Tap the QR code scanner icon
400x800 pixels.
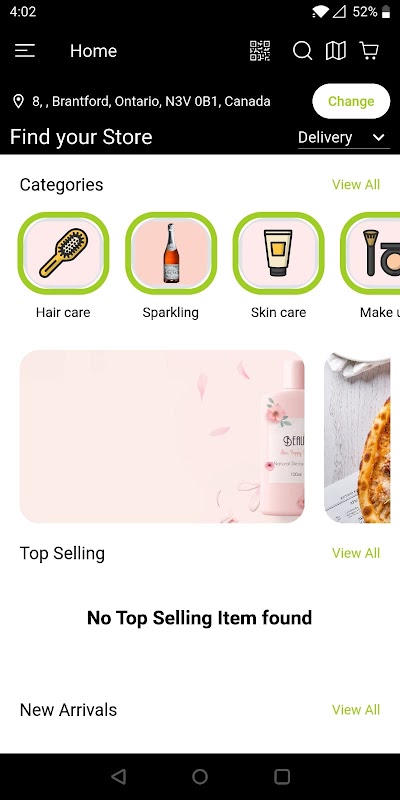260,51
